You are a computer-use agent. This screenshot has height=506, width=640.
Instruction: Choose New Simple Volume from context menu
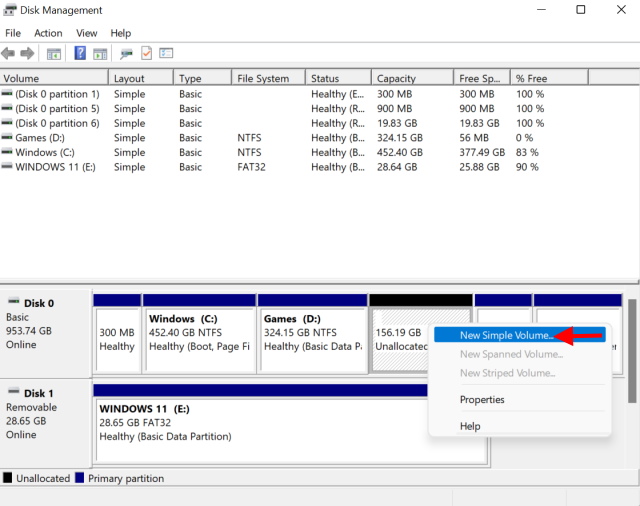(520, 335)
